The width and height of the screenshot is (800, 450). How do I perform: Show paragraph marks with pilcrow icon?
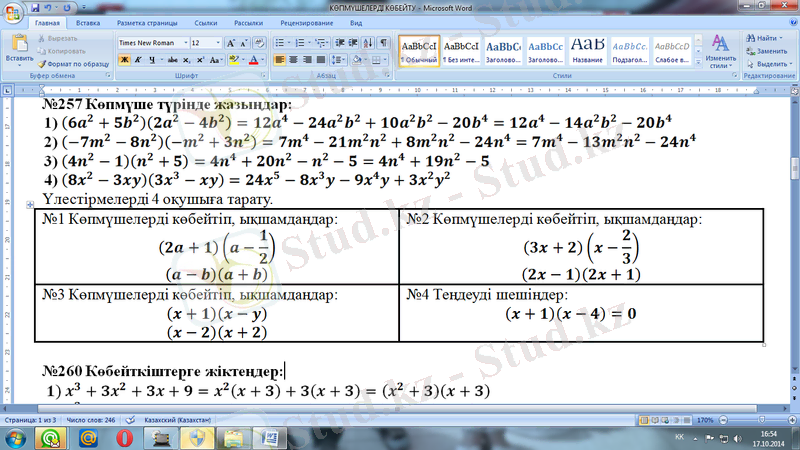385,43
